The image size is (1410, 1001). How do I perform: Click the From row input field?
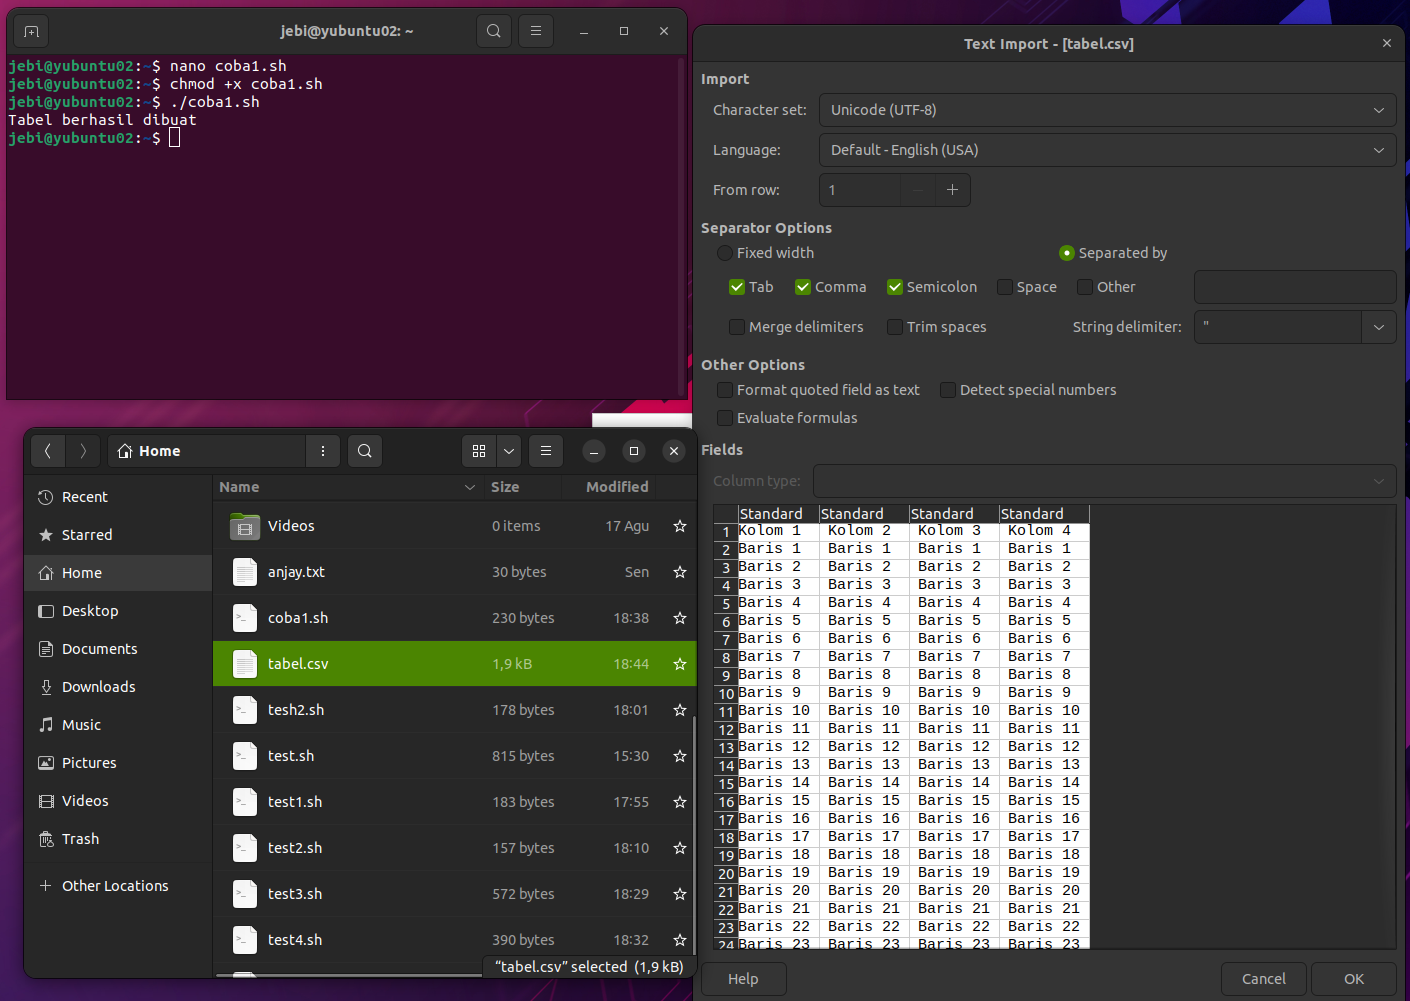pyautogui.click(x=860, y=190)
